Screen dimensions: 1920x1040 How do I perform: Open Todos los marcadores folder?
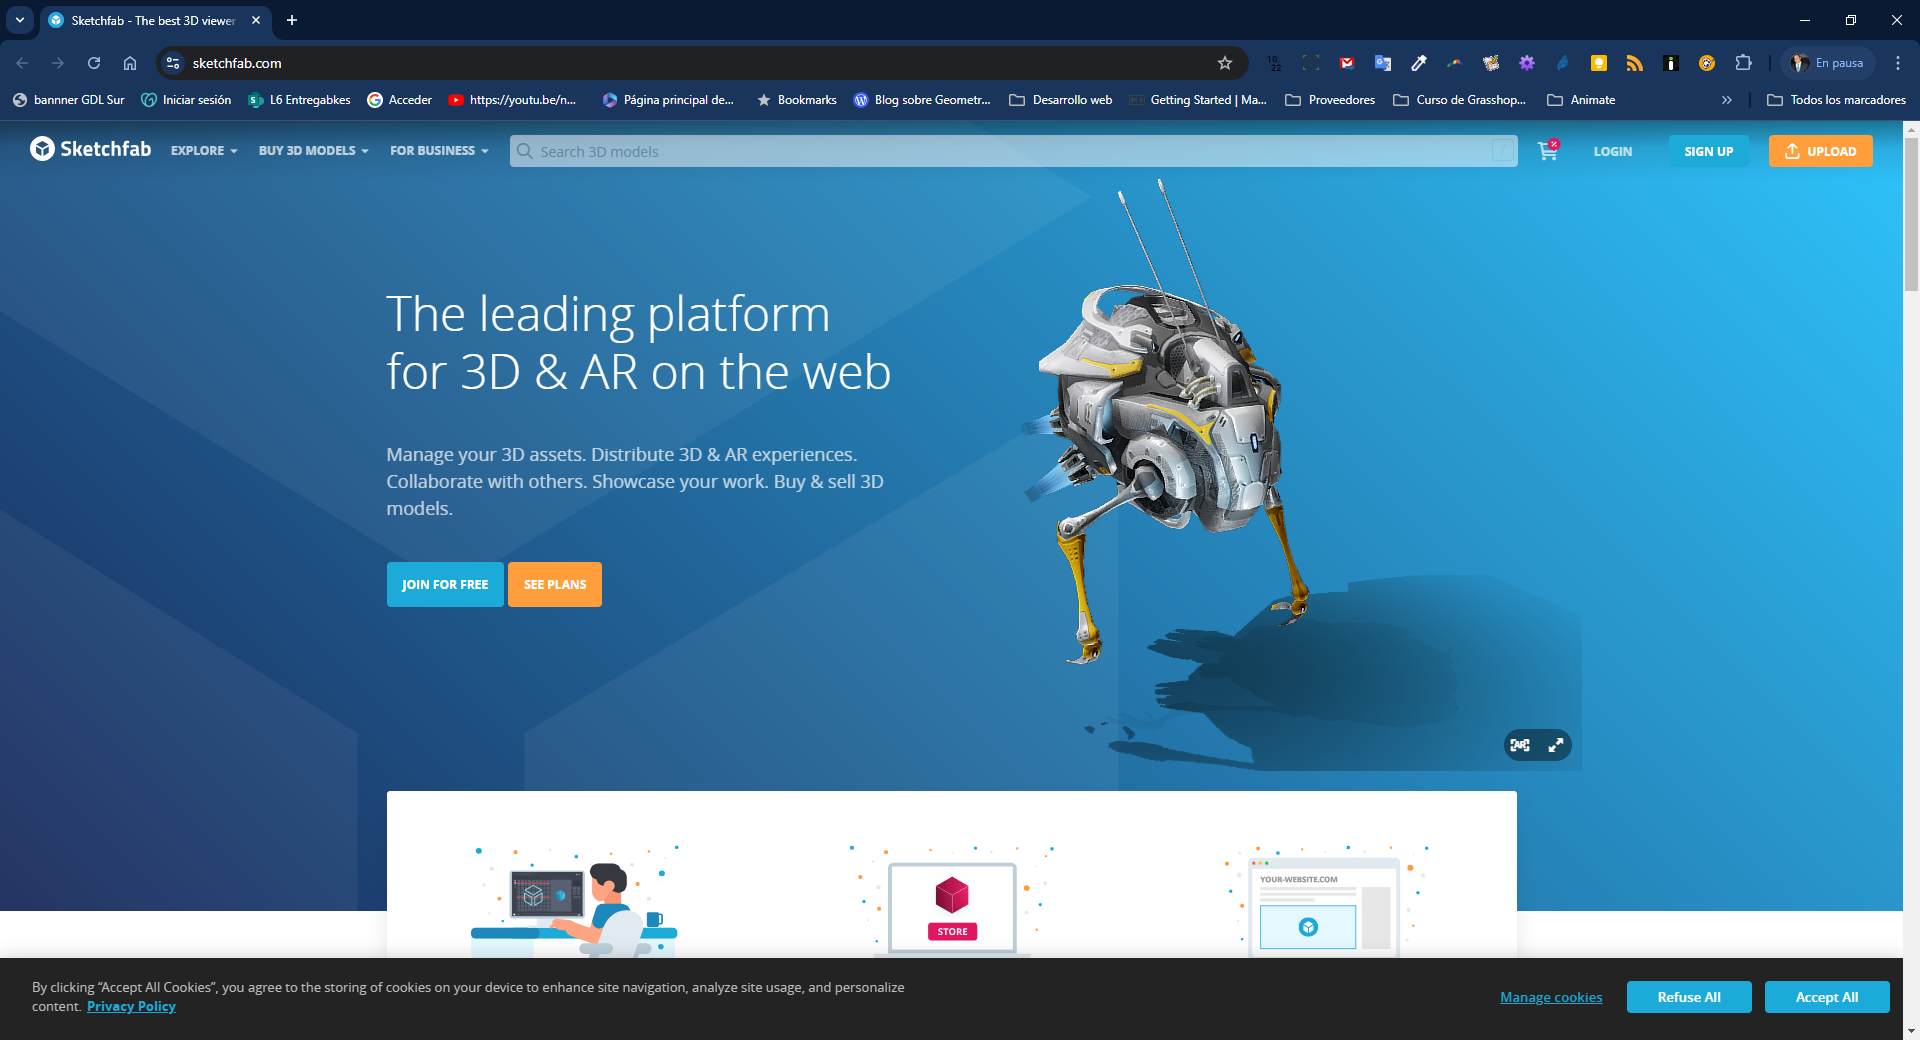coord(1836,100)
